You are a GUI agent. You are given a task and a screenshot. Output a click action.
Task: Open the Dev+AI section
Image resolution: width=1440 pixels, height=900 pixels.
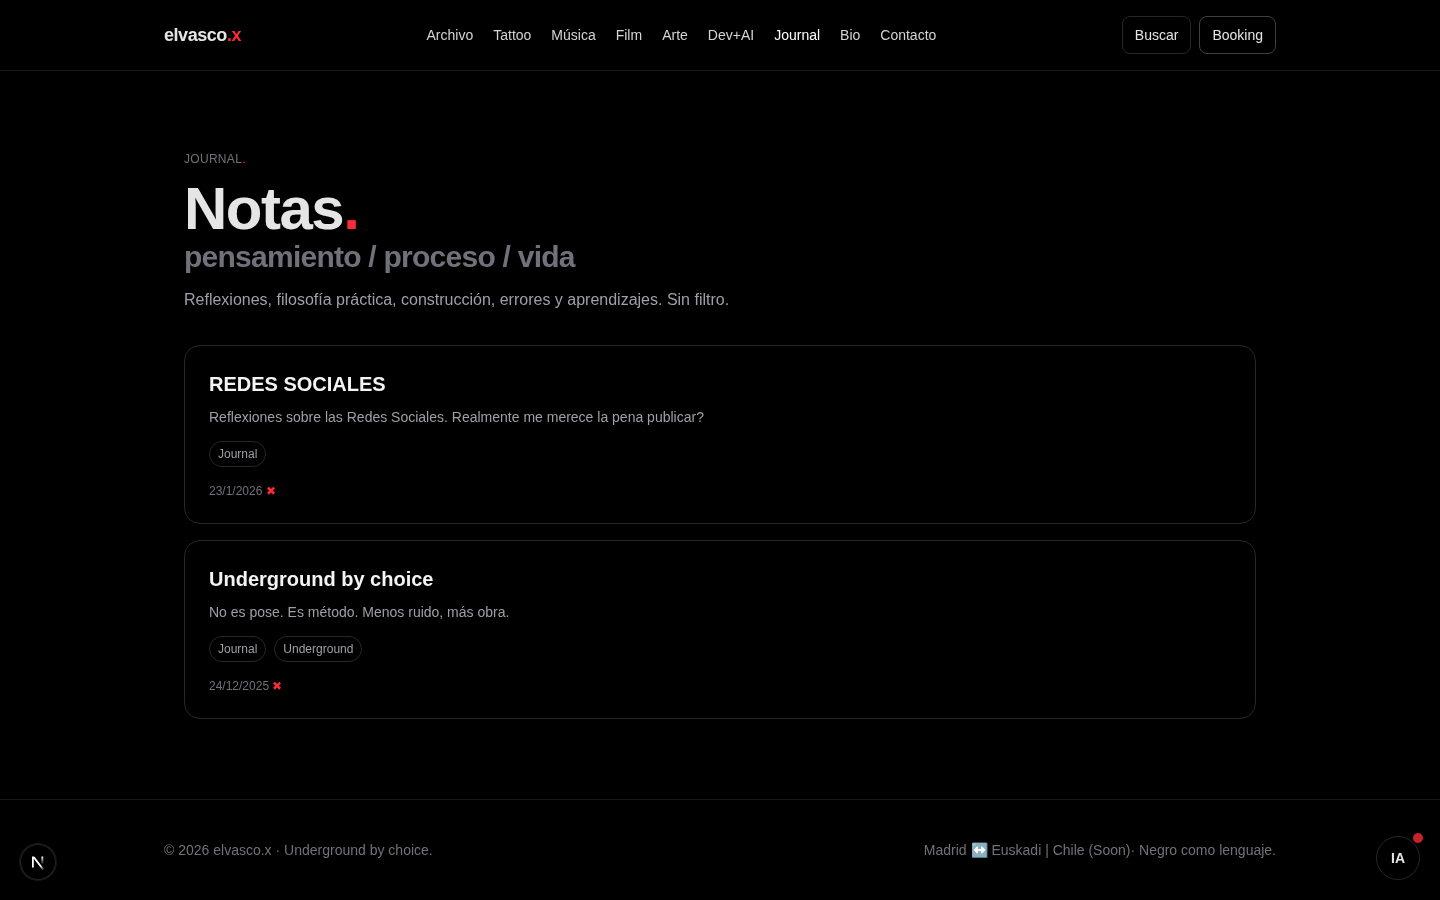pos(731,35)
